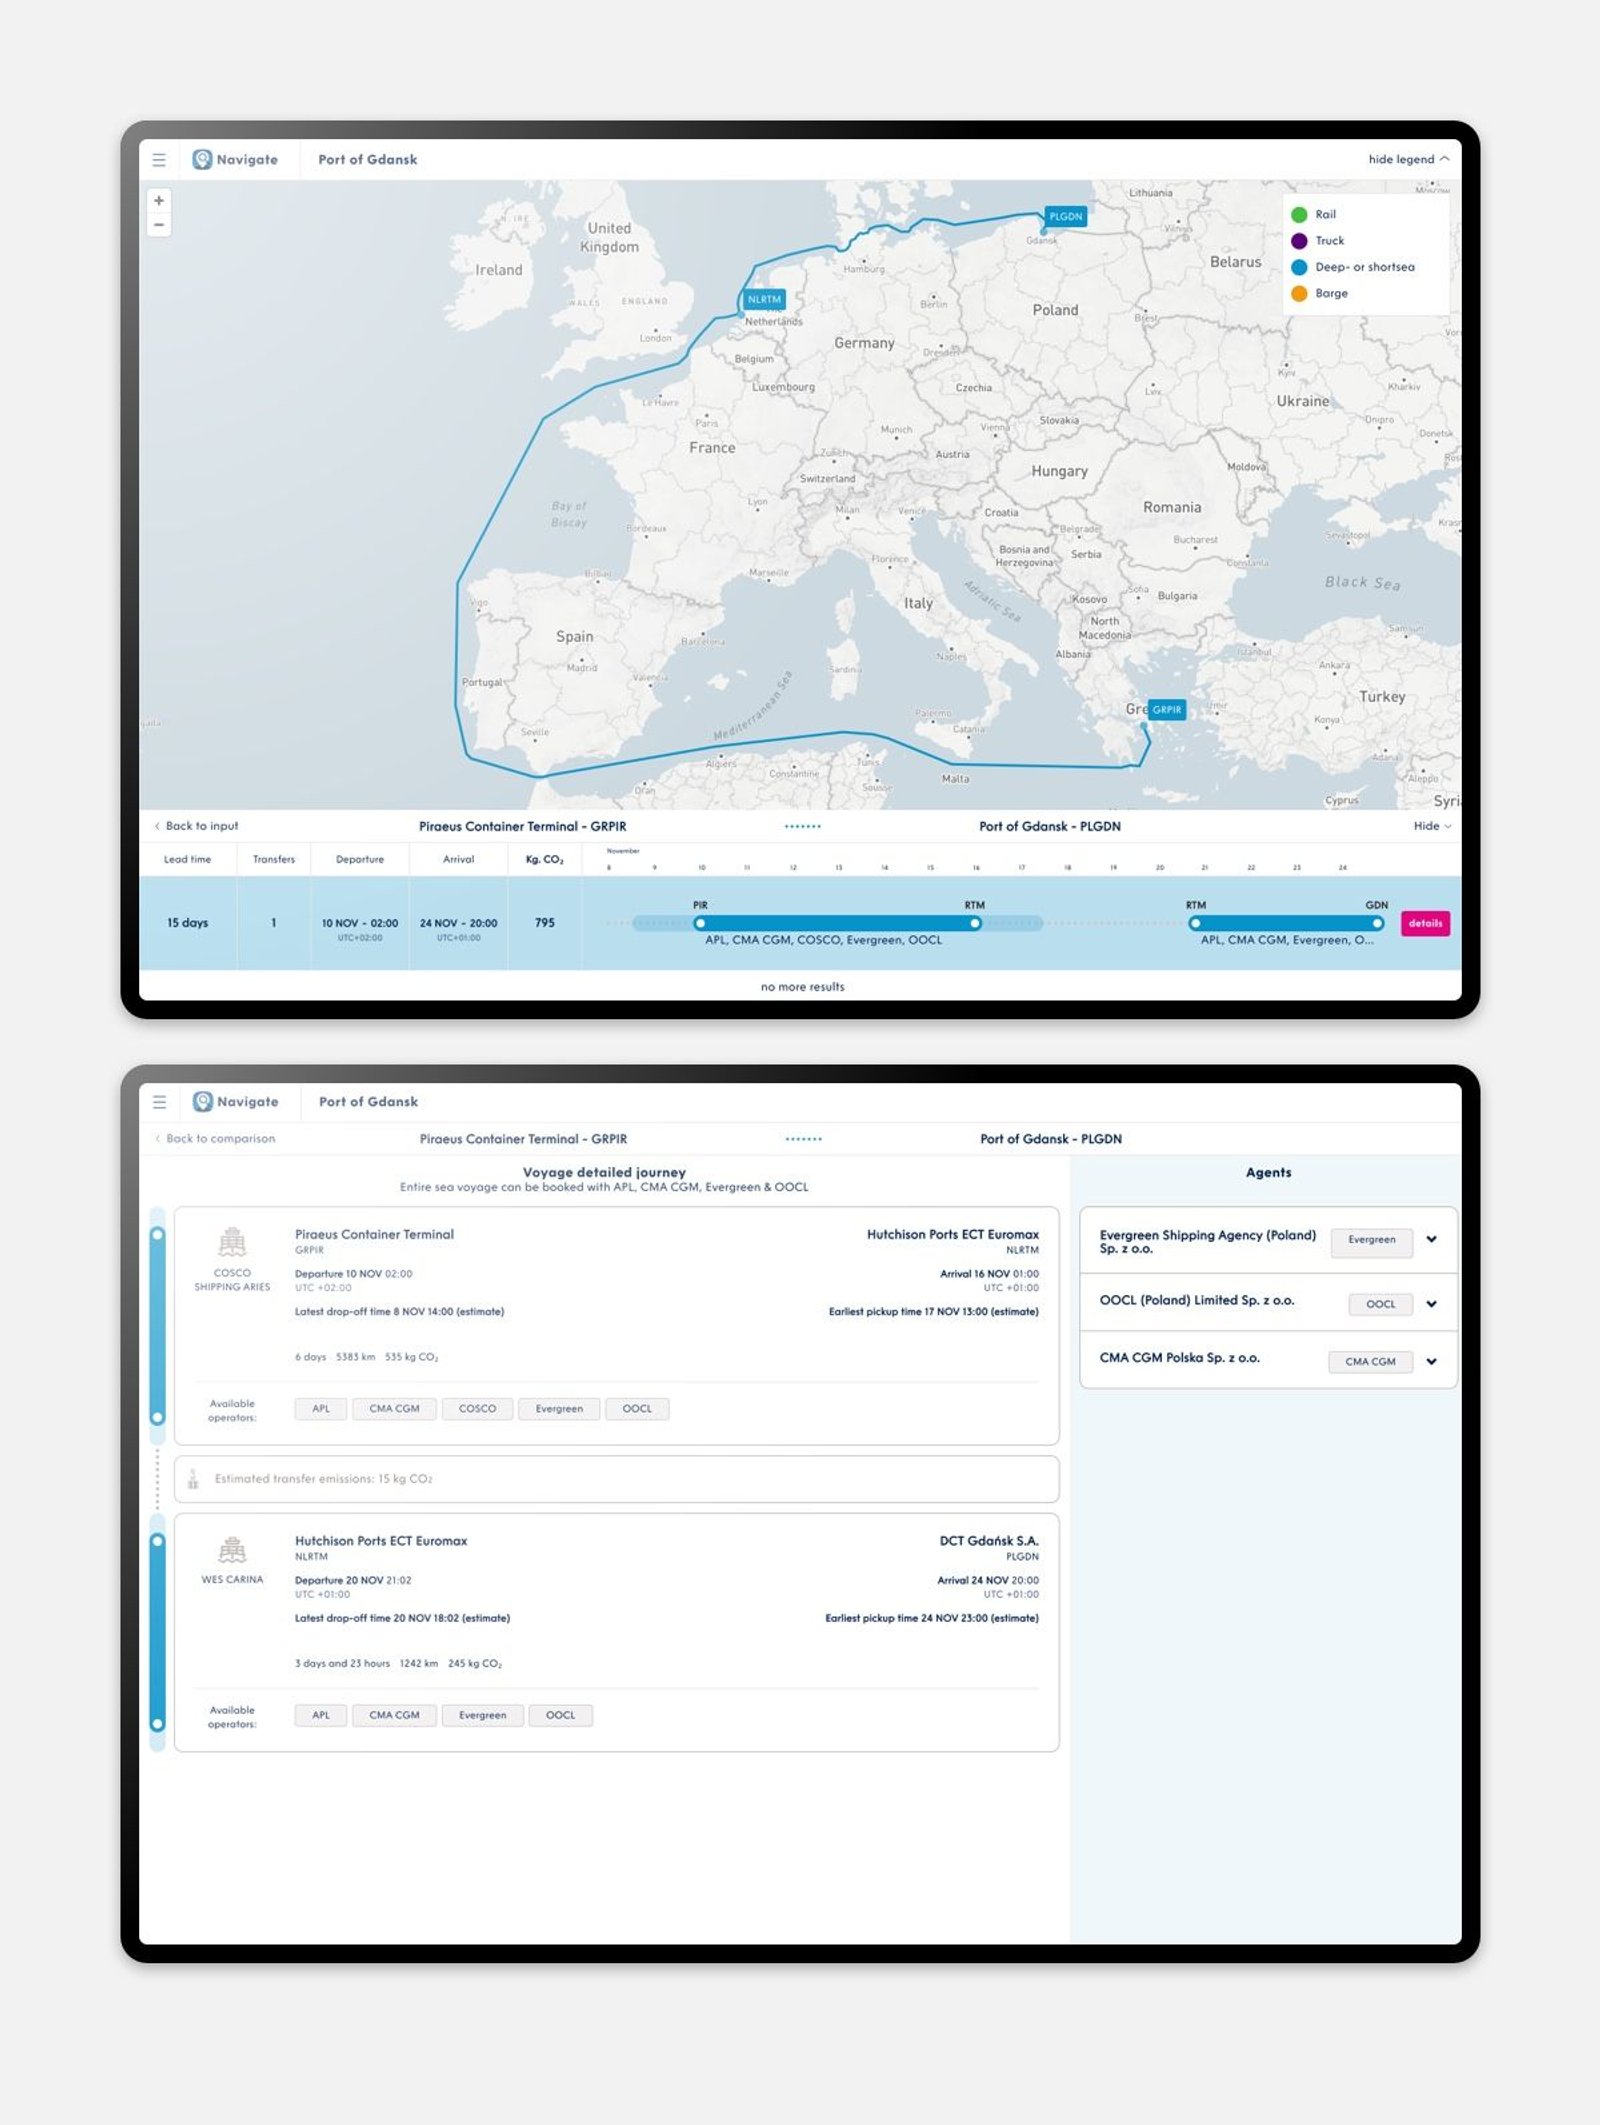This screenshot has width=1600, height=2125.
Task: Click purple Truck legend dot
Action: tap(1299, 241)
